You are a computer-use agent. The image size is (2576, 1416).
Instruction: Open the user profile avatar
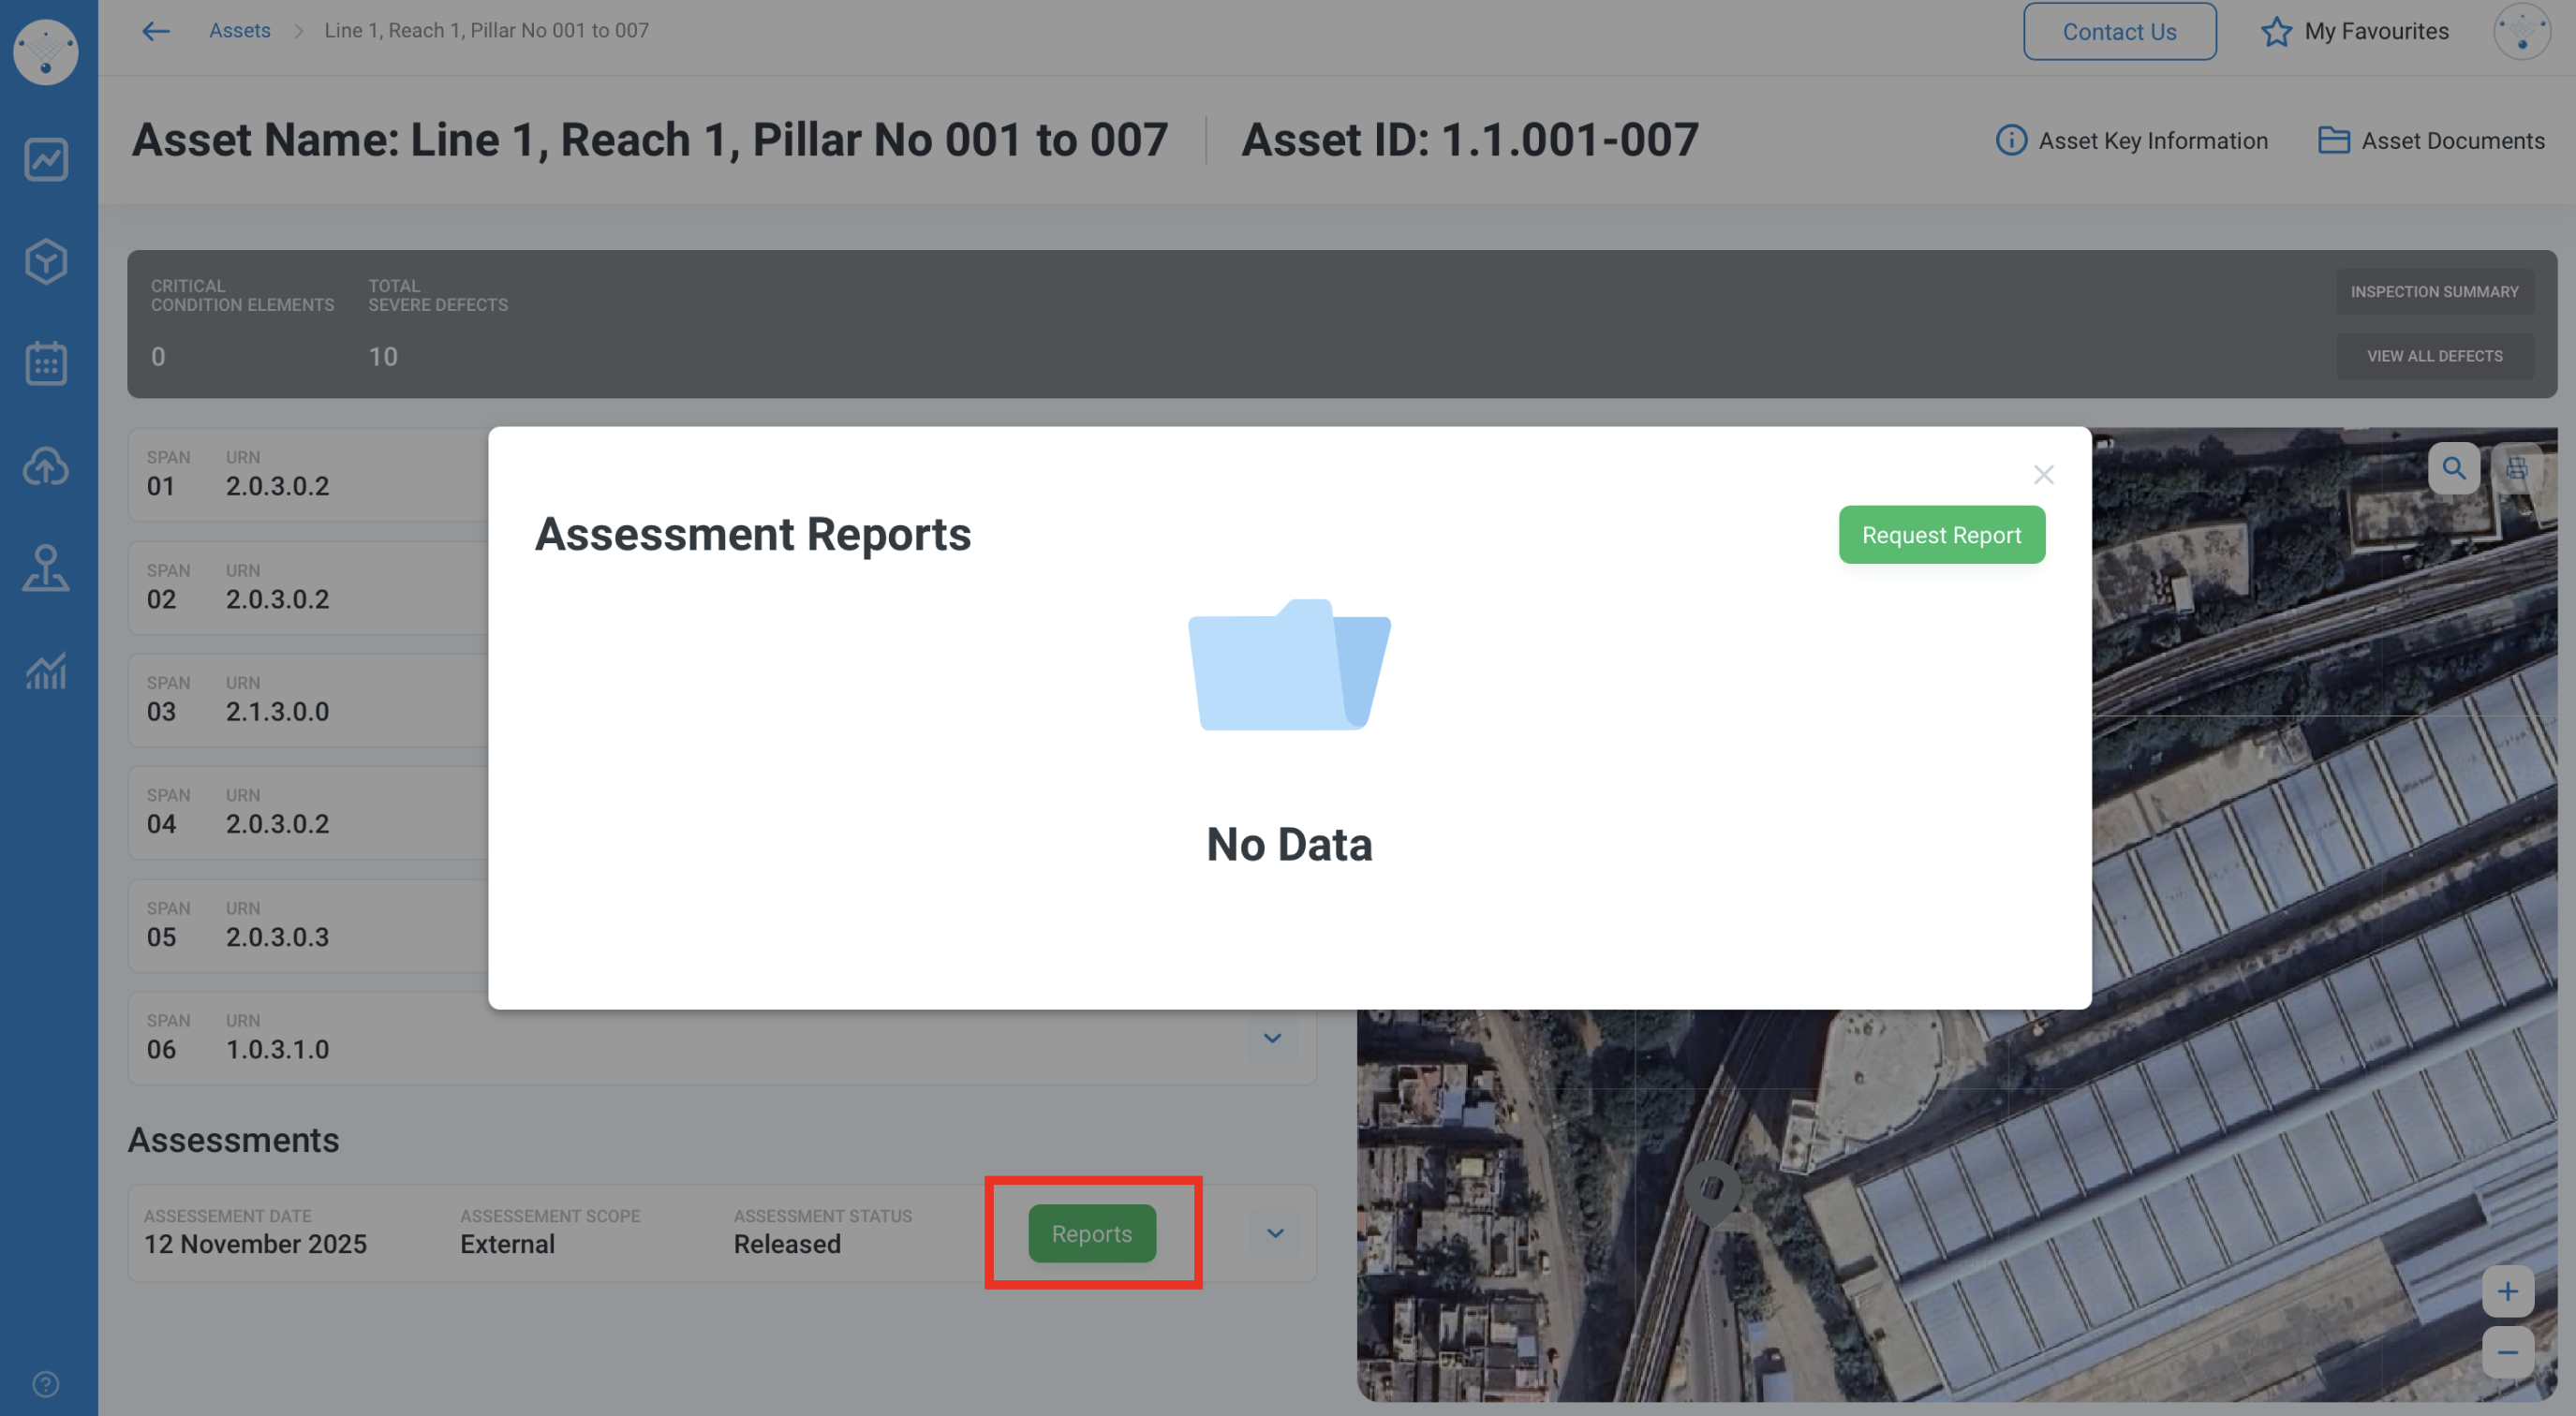(2521, 31)
